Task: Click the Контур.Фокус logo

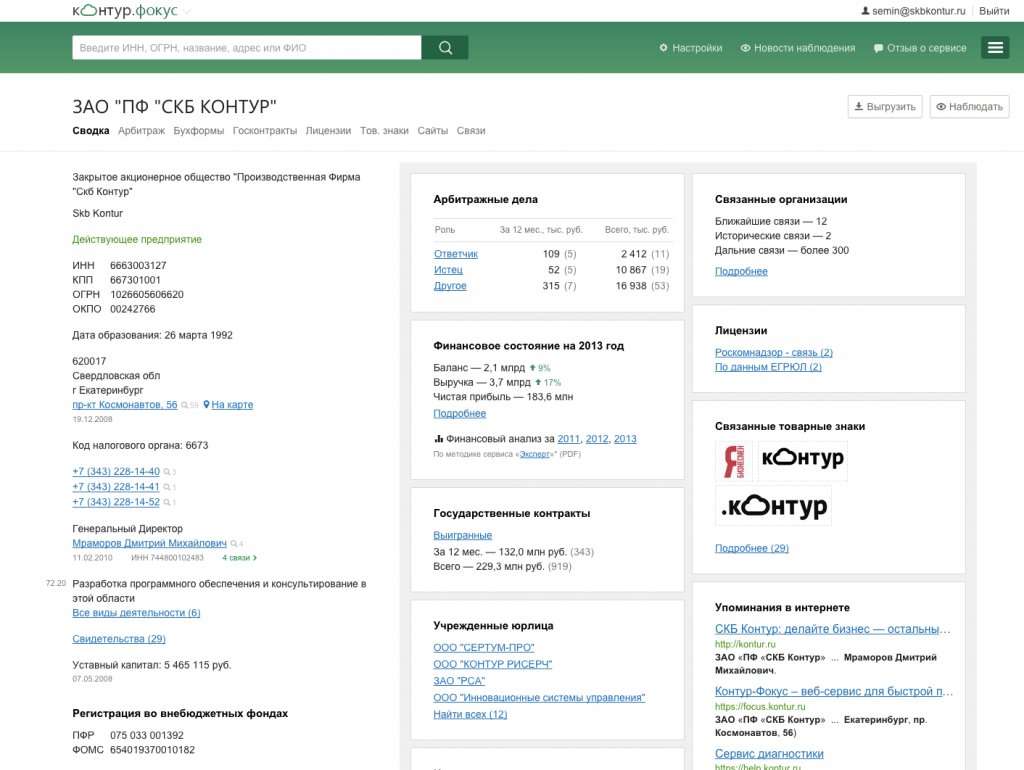Action: tap(125, 10)
